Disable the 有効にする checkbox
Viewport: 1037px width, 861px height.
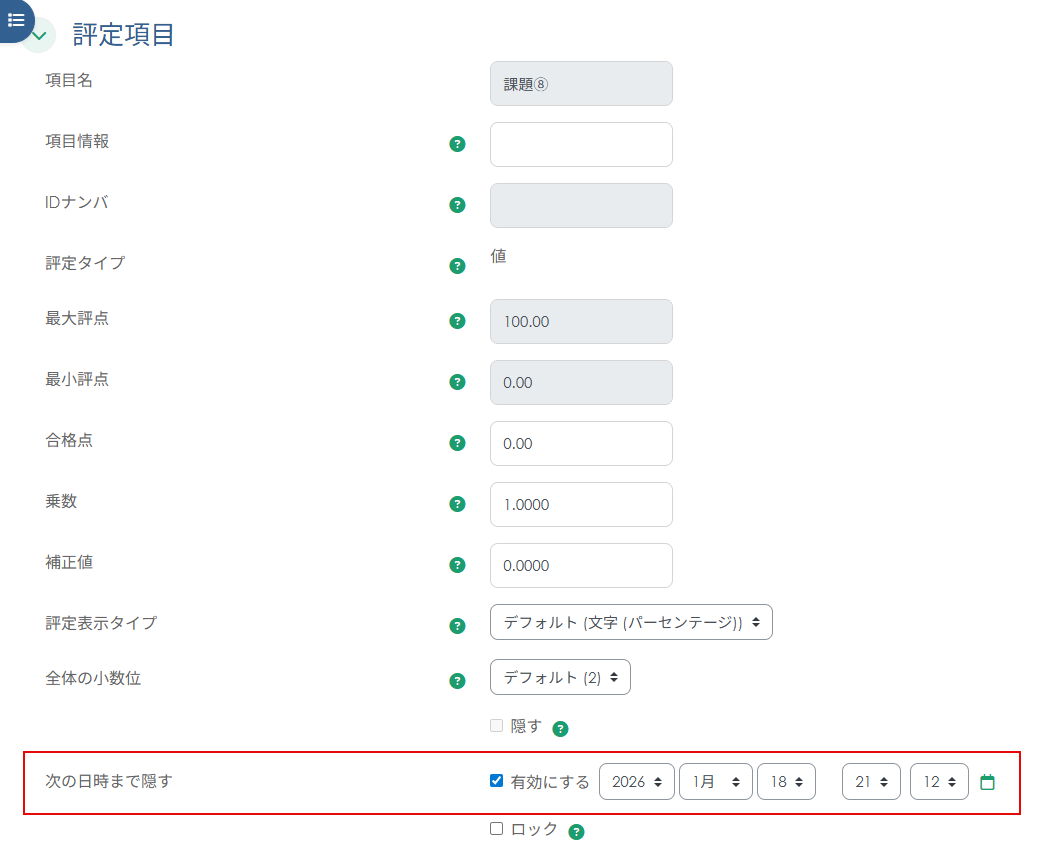[x=497, y=781]
